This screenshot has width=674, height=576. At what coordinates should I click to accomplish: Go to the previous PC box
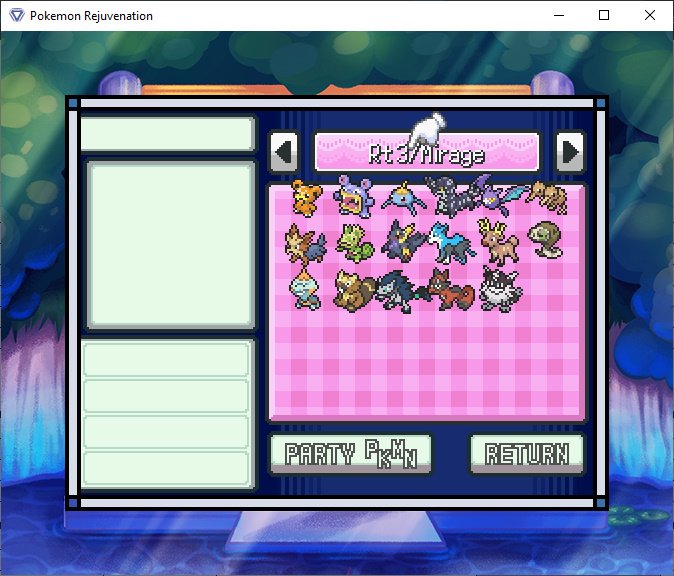(284, 152)
